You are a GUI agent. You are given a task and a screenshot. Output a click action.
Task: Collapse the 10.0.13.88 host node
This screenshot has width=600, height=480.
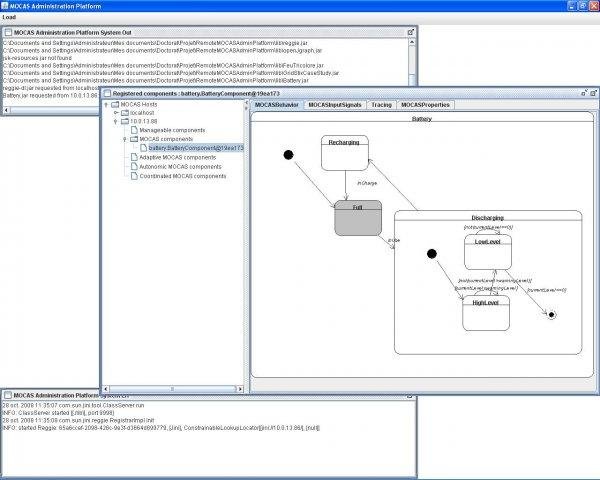click(116, 121)
